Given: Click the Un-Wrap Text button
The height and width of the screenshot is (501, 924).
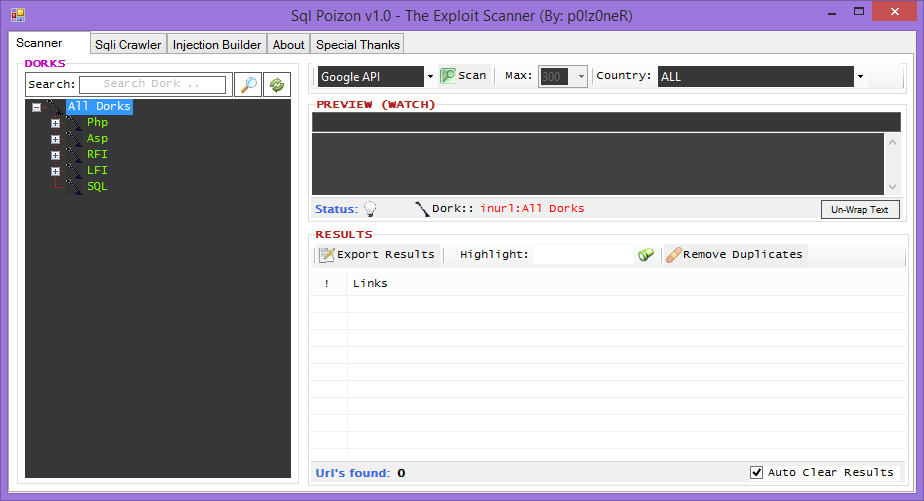Looking at the screenshot, I should 860,209.
